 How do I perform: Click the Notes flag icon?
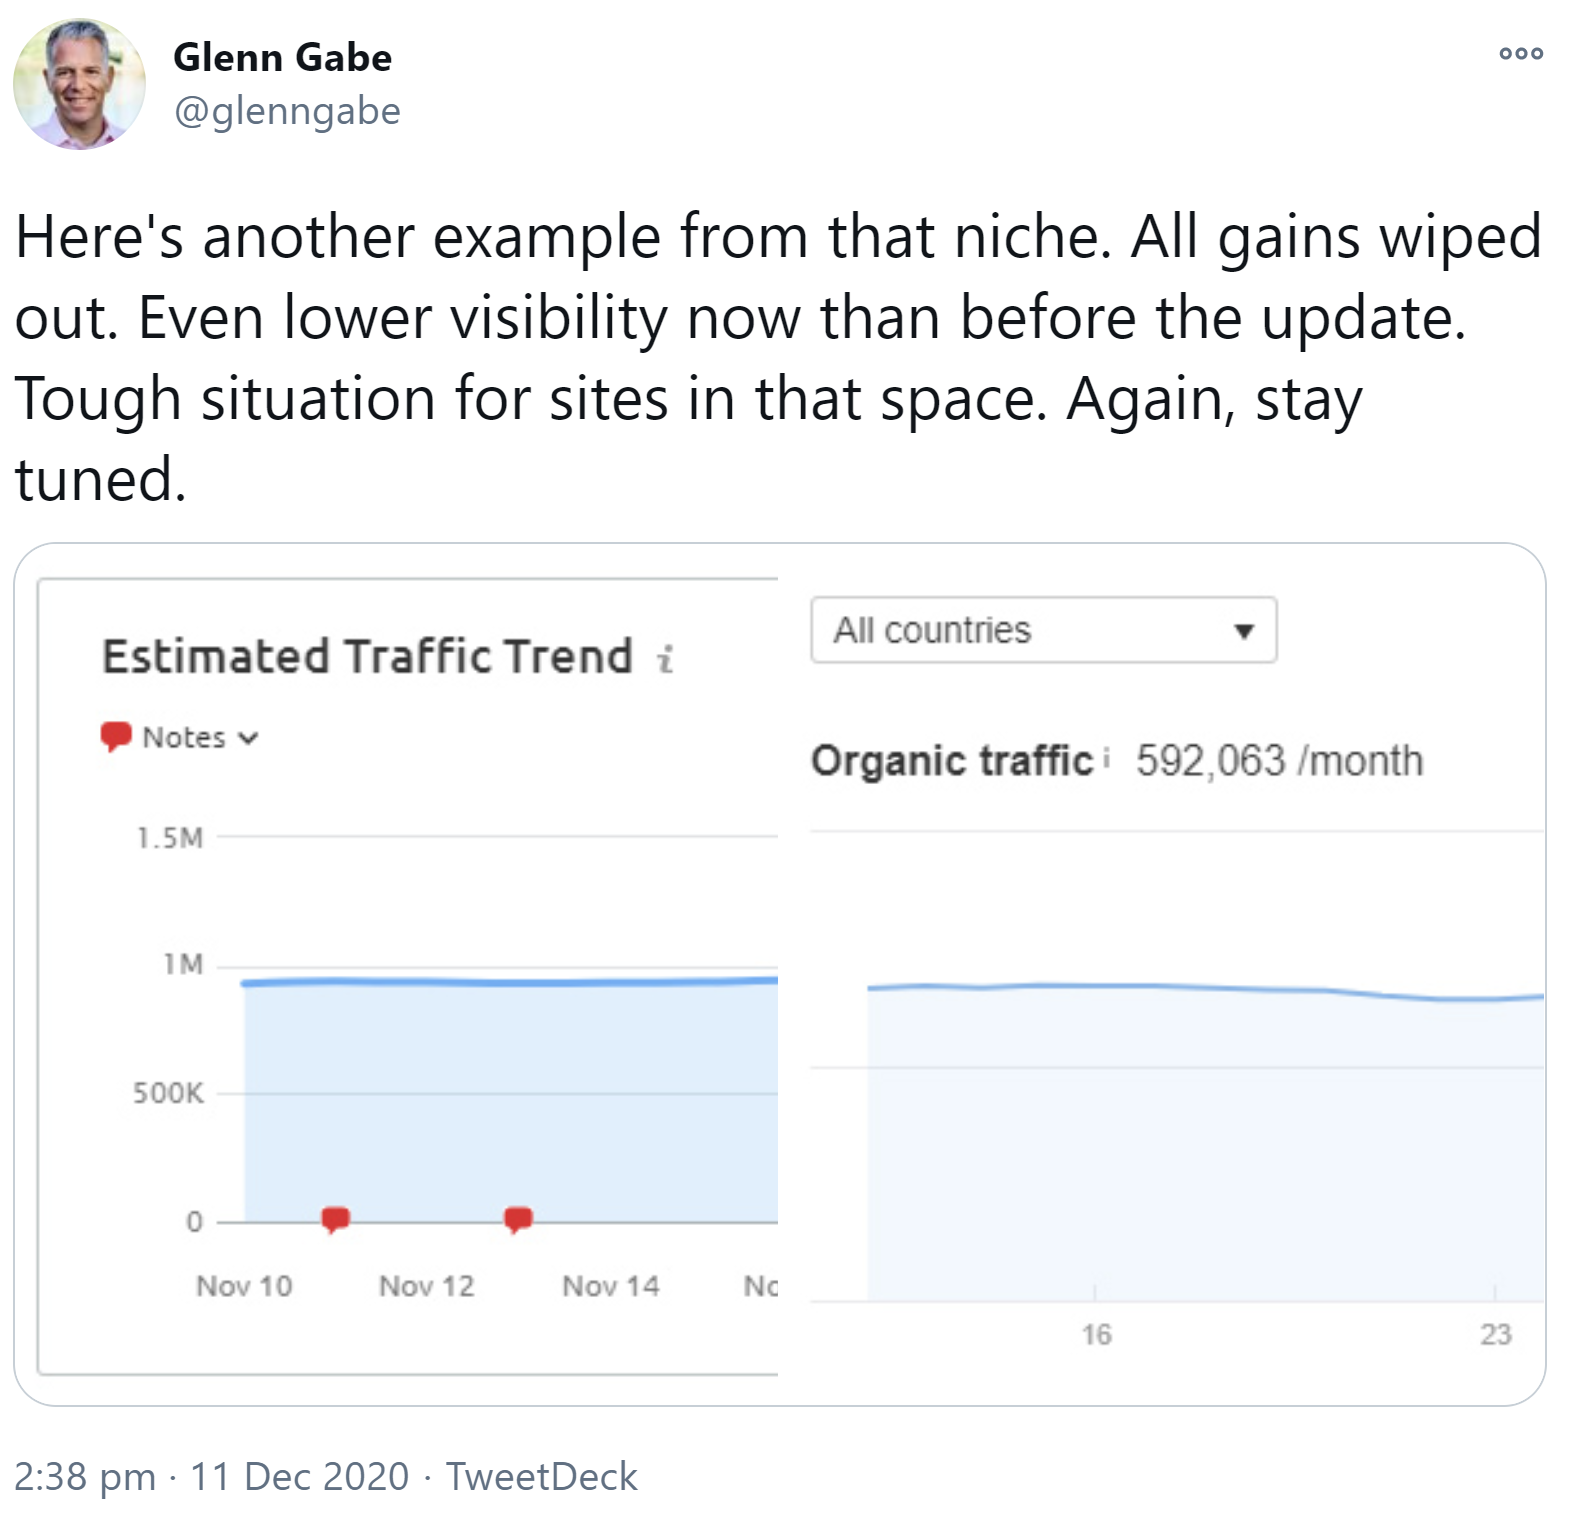click(x=117, y=737)
